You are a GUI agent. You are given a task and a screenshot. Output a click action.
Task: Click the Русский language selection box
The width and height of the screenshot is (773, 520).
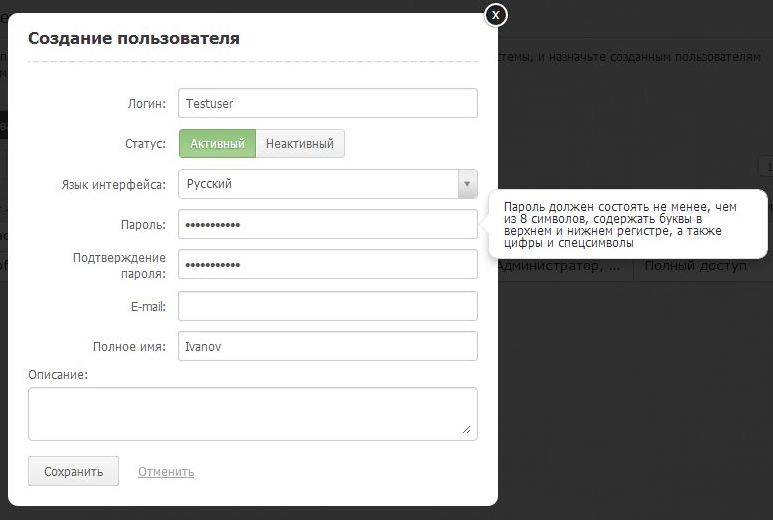(x=317, y=184)
